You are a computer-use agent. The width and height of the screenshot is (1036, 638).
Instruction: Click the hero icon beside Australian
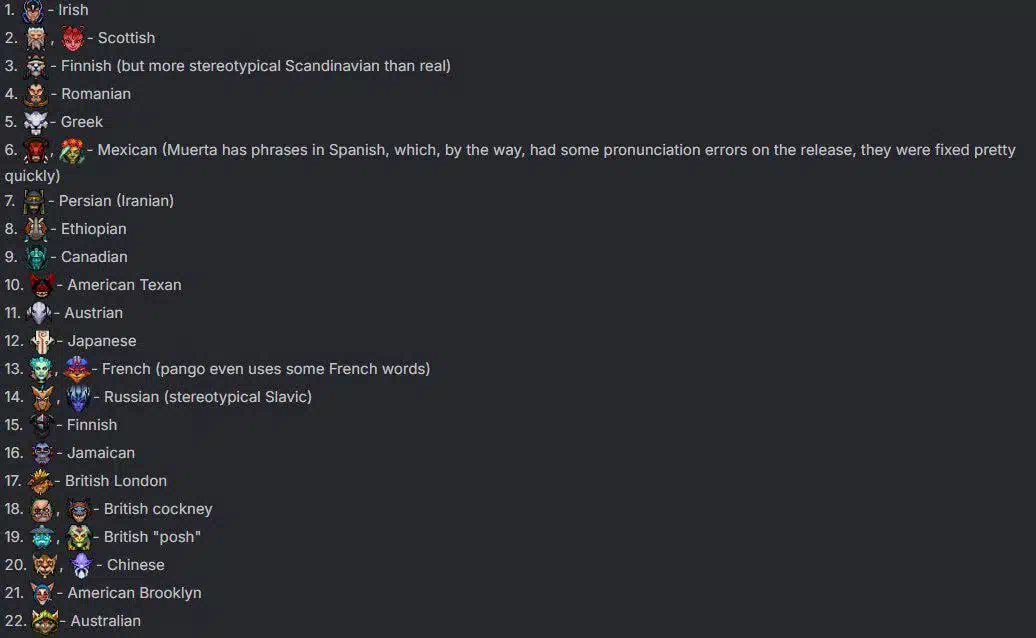point(44,621)
